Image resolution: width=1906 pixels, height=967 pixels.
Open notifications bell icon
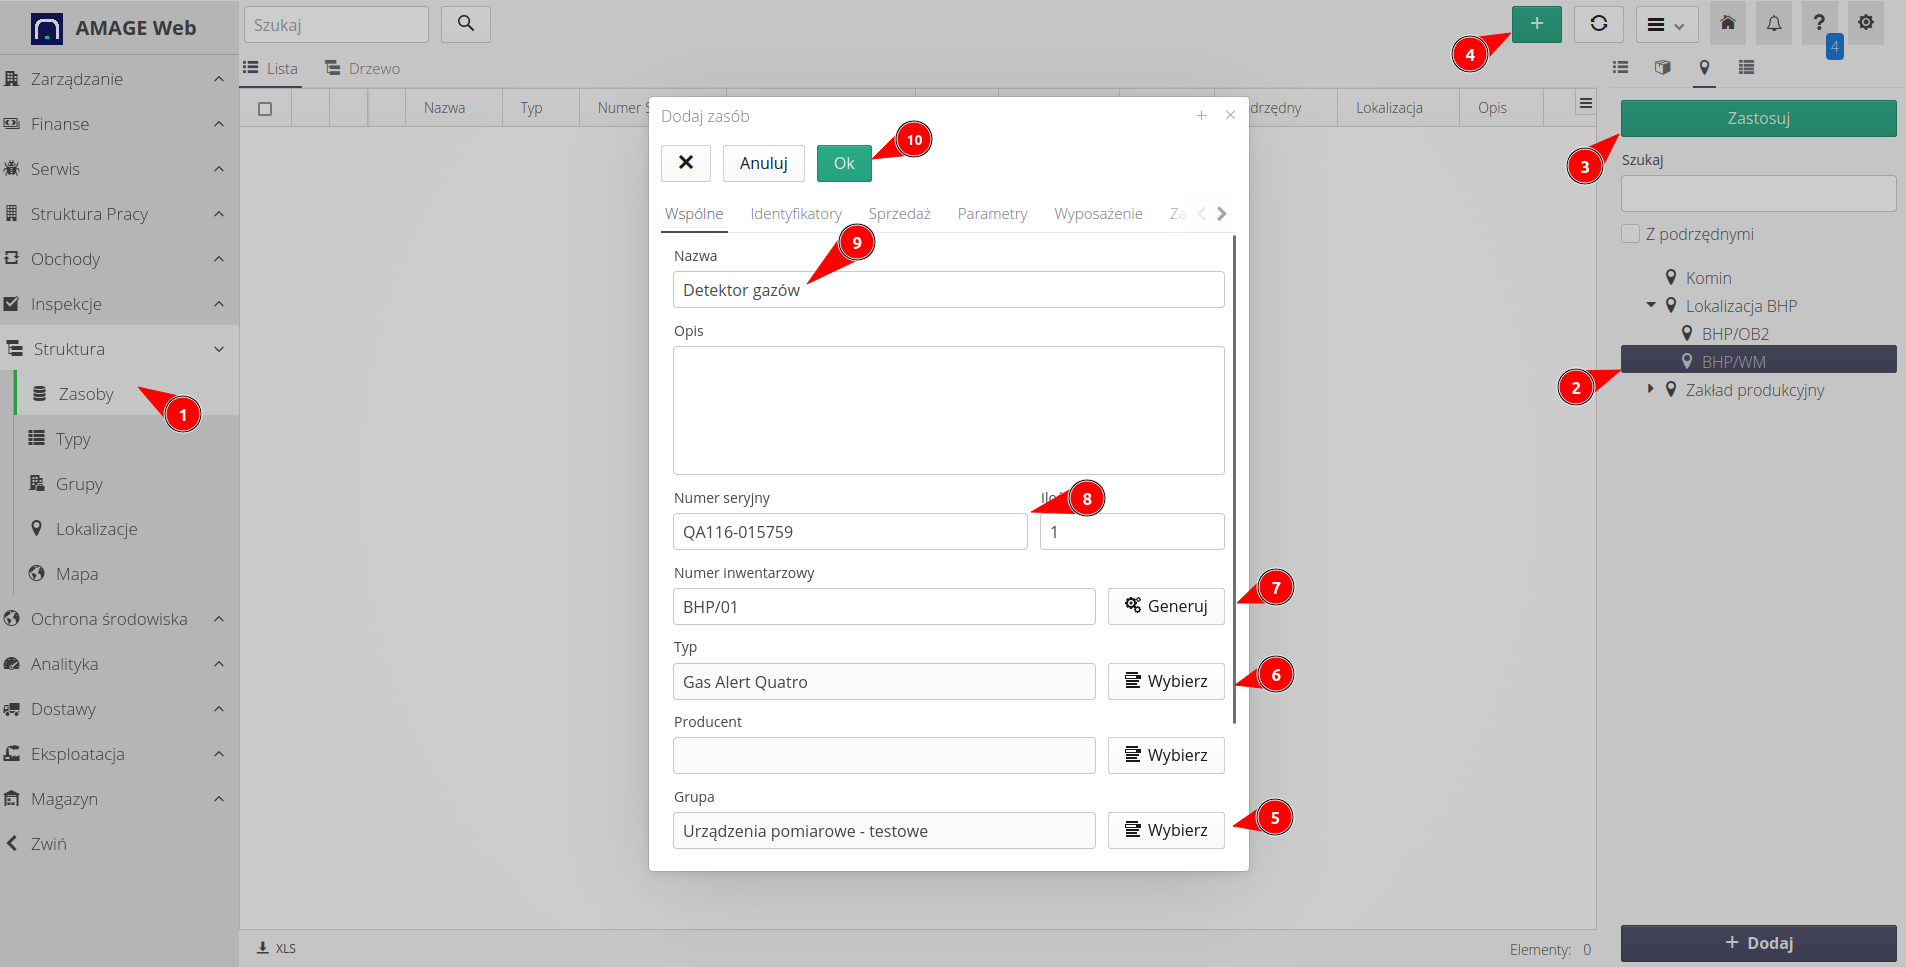[1773, 24]
